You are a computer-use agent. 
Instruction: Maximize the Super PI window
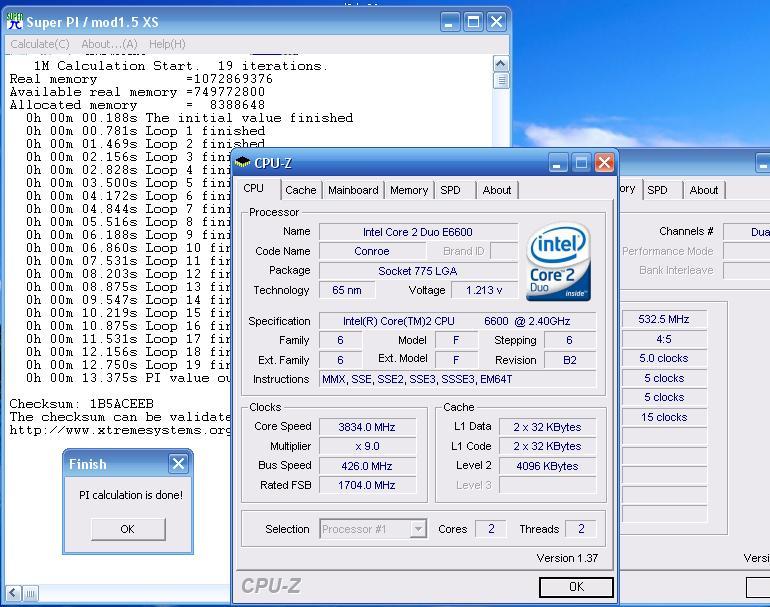tap(473, 22)
